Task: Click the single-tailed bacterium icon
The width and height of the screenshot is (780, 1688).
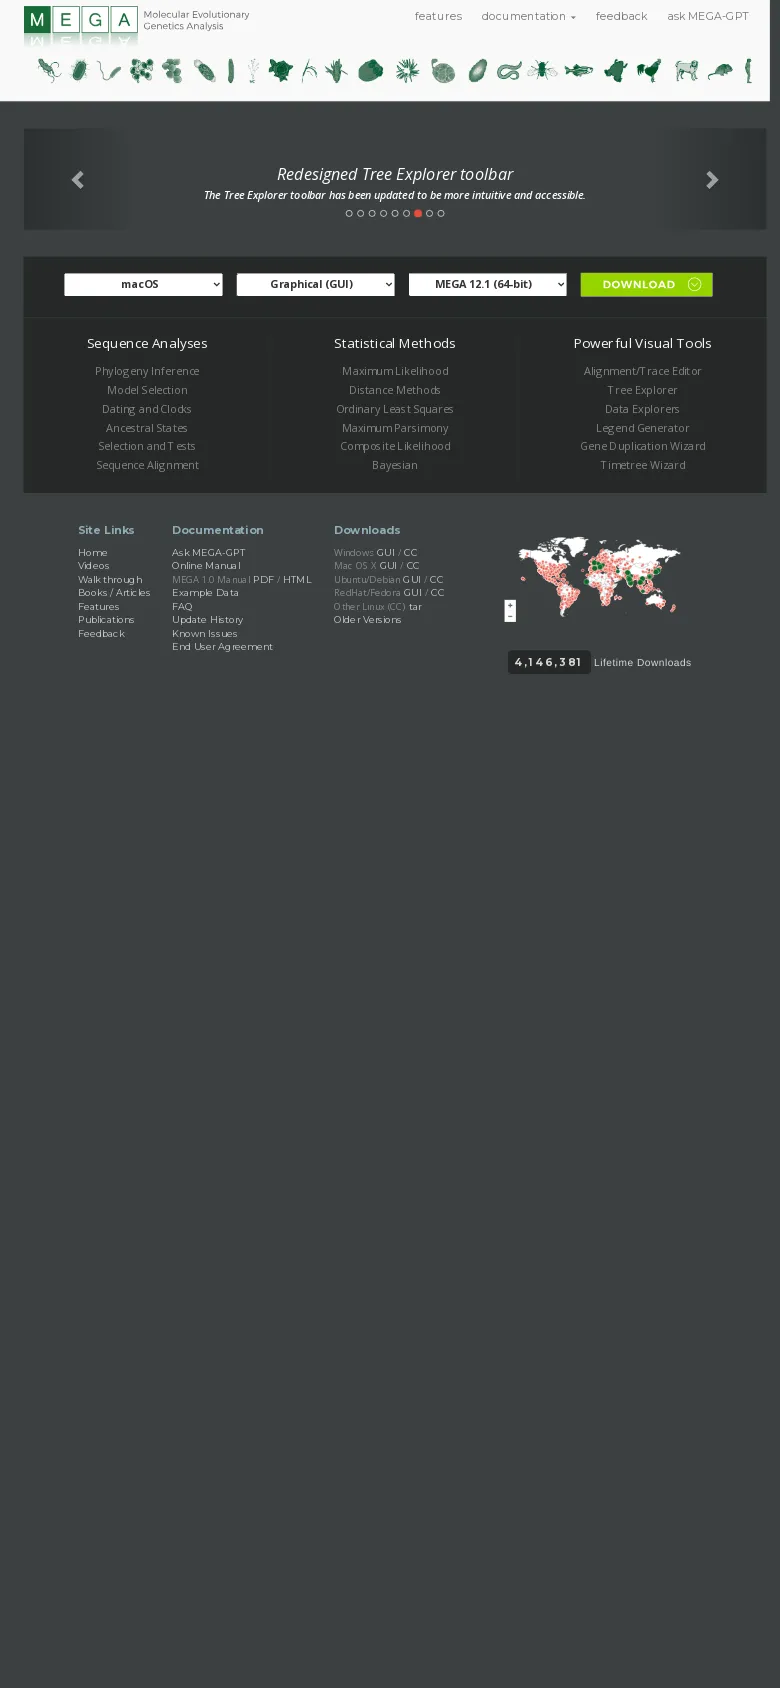Action: [x=109, y=71]
